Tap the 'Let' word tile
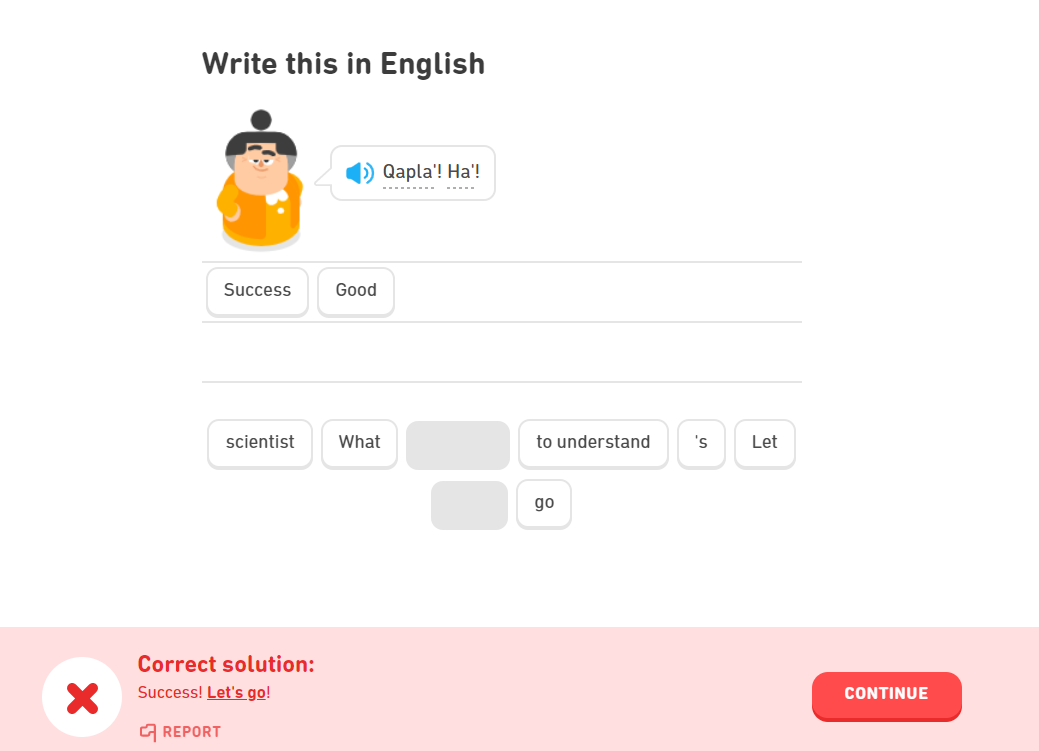The image size is (1039, 751). coord(764,443)
